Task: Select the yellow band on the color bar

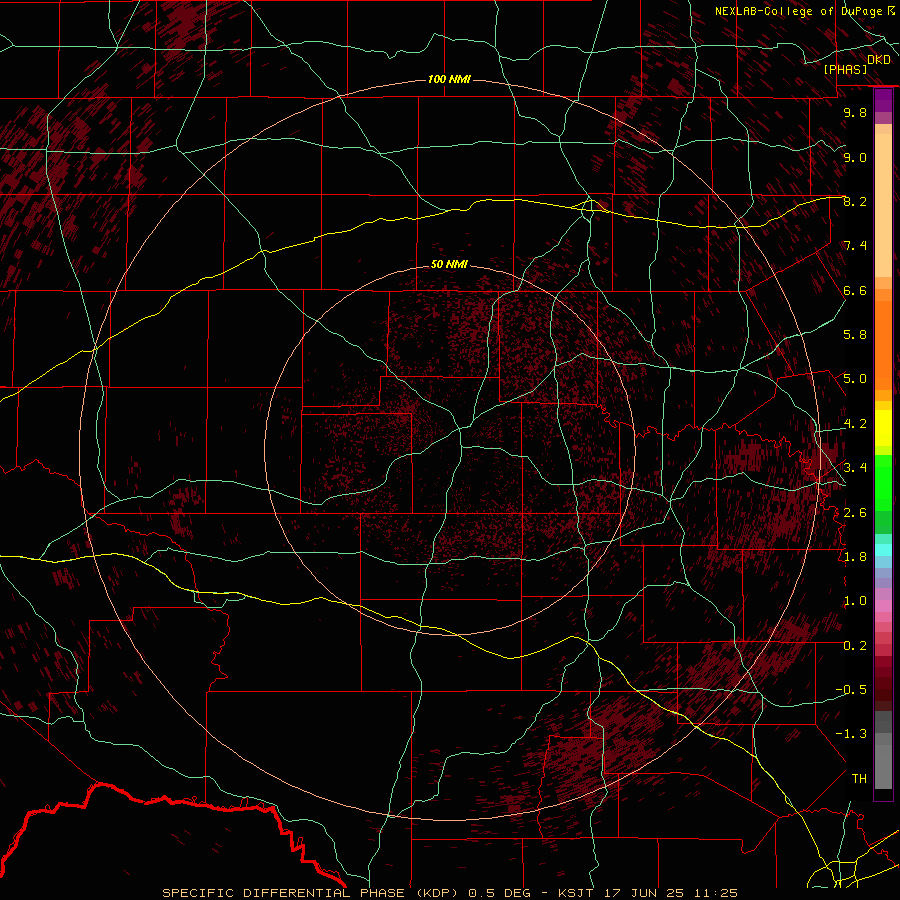Action: click(883, 428)
